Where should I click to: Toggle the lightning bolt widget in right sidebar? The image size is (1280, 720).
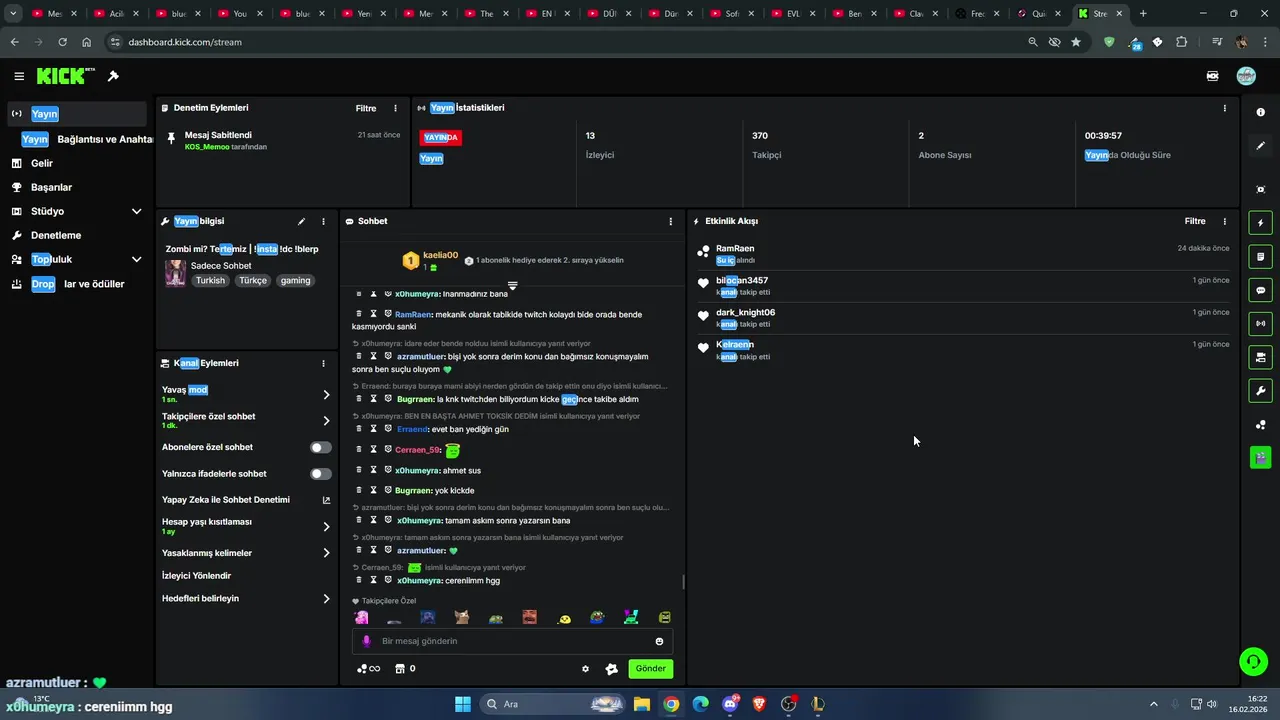tap(1260, 223)
